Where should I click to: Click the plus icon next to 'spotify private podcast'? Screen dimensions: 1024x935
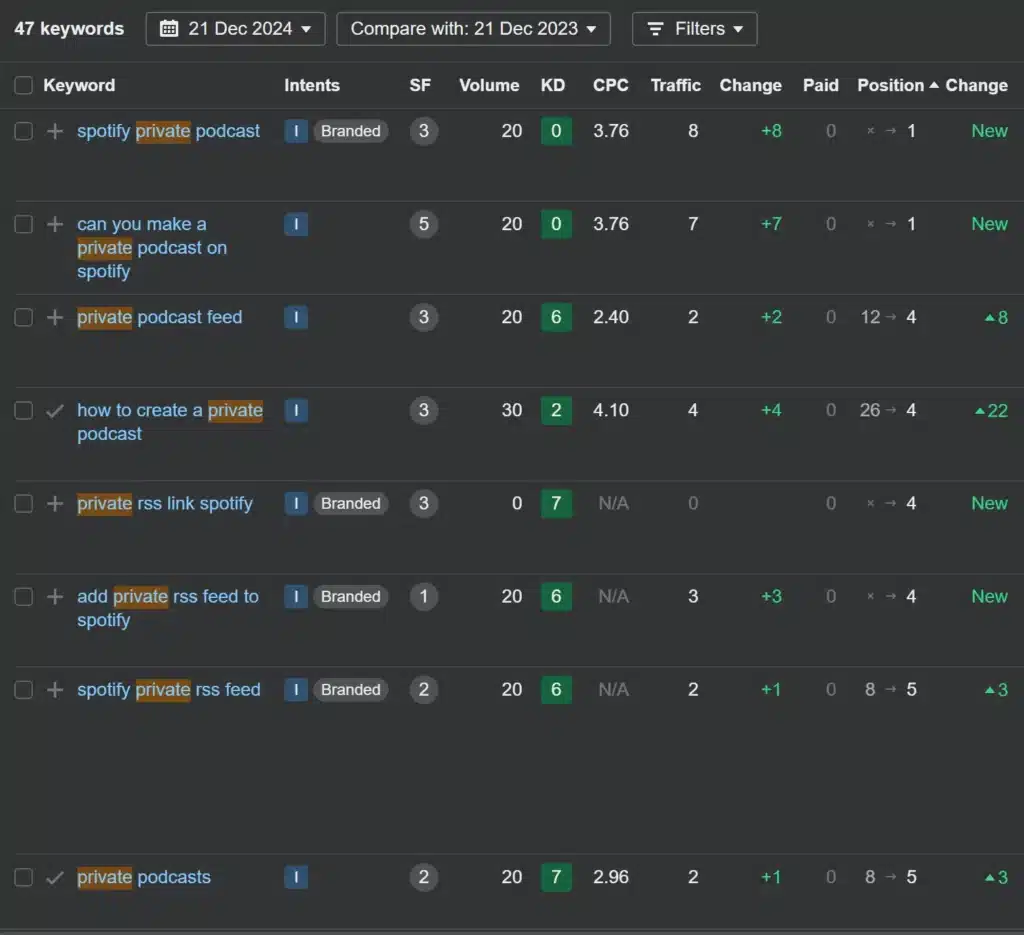(x=55, y=130)
